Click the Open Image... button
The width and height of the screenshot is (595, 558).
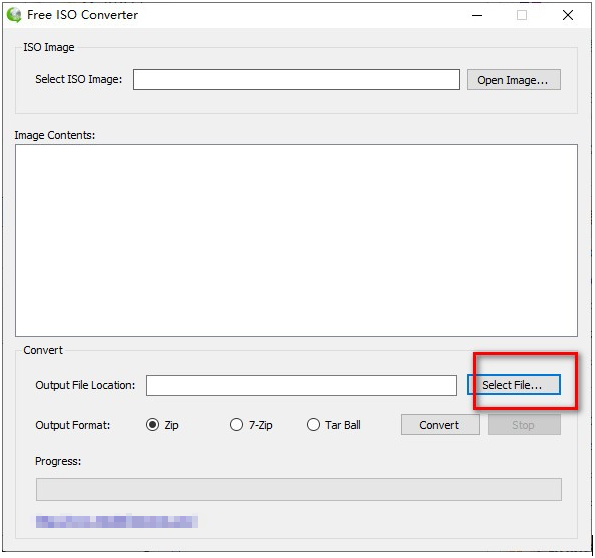513,80
